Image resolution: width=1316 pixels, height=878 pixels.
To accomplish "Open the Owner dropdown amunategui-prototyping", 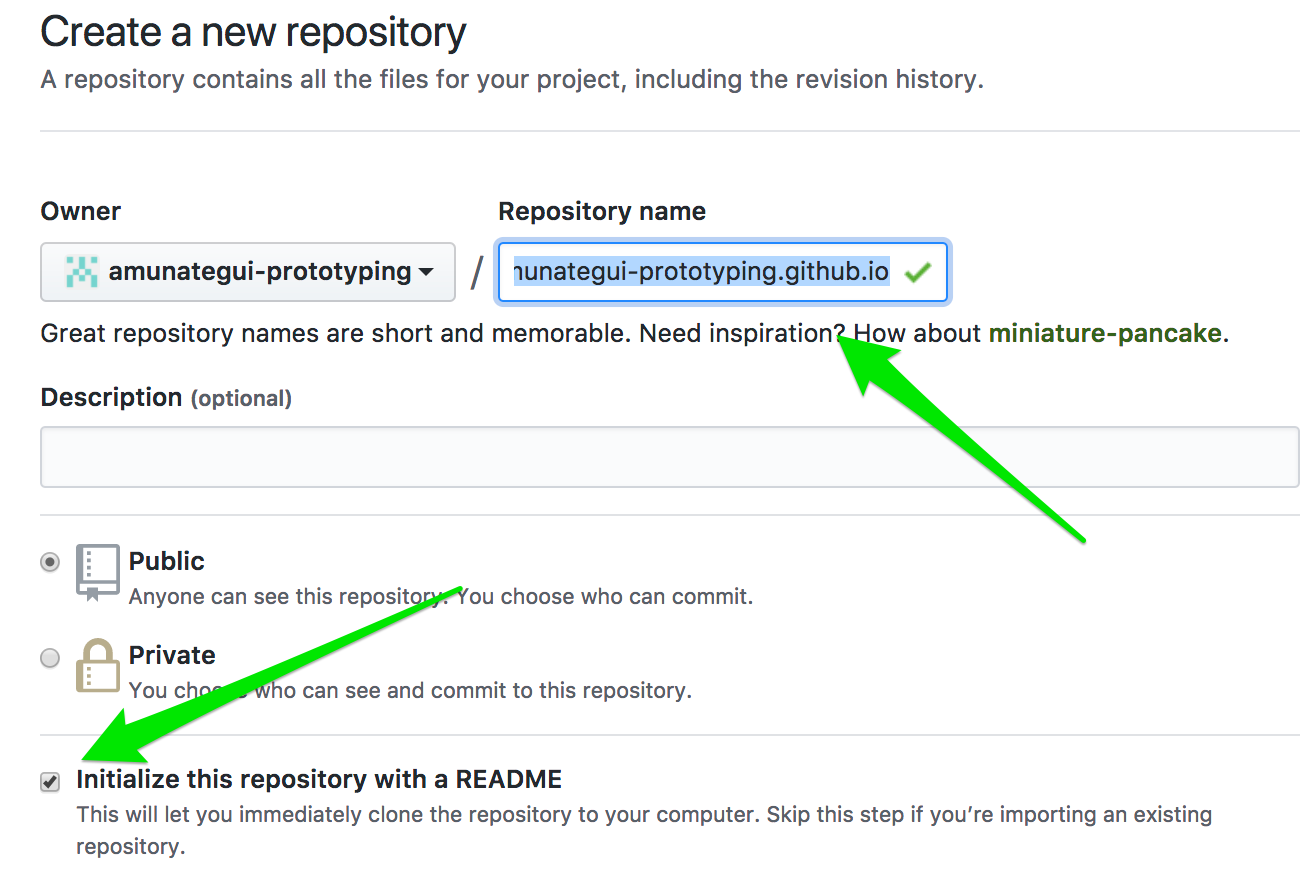I will point(248,271).
